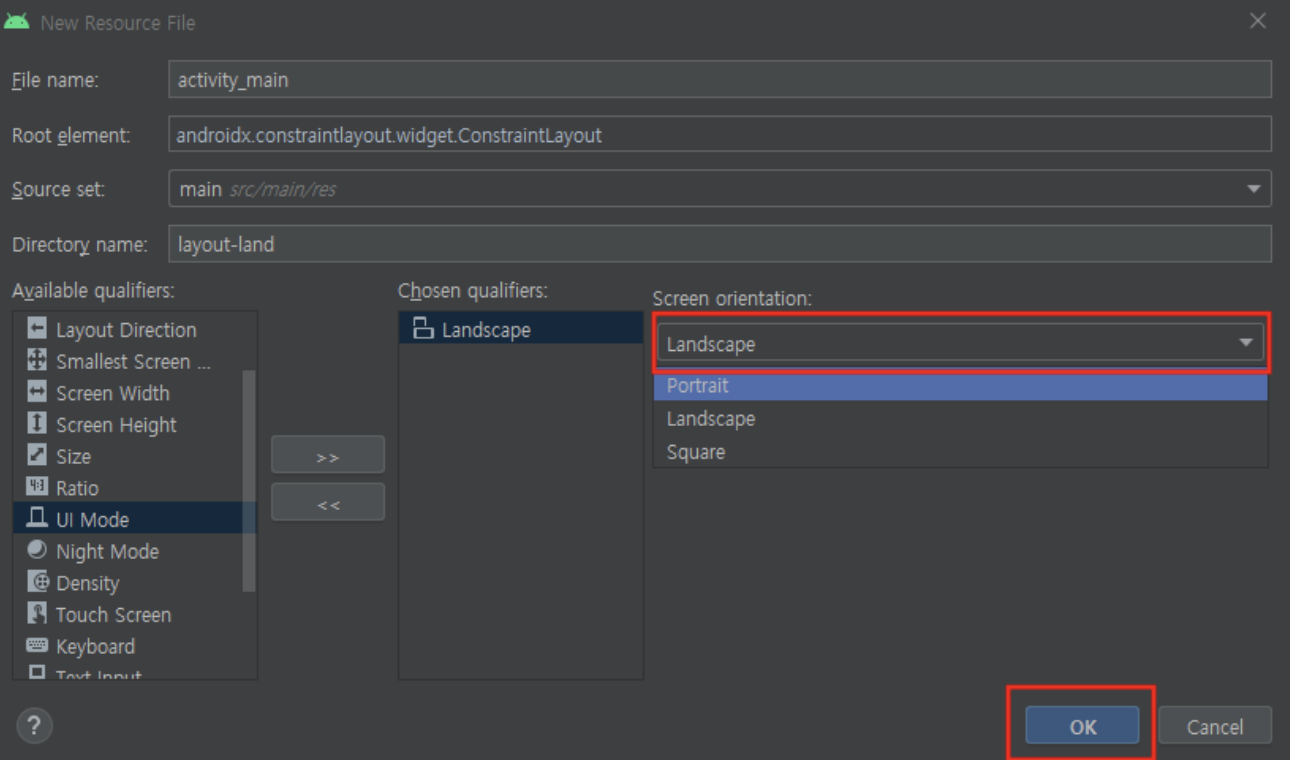Click the File name input field
Image resolution: width=1290 pixels, height=760 pixels.
720,80
